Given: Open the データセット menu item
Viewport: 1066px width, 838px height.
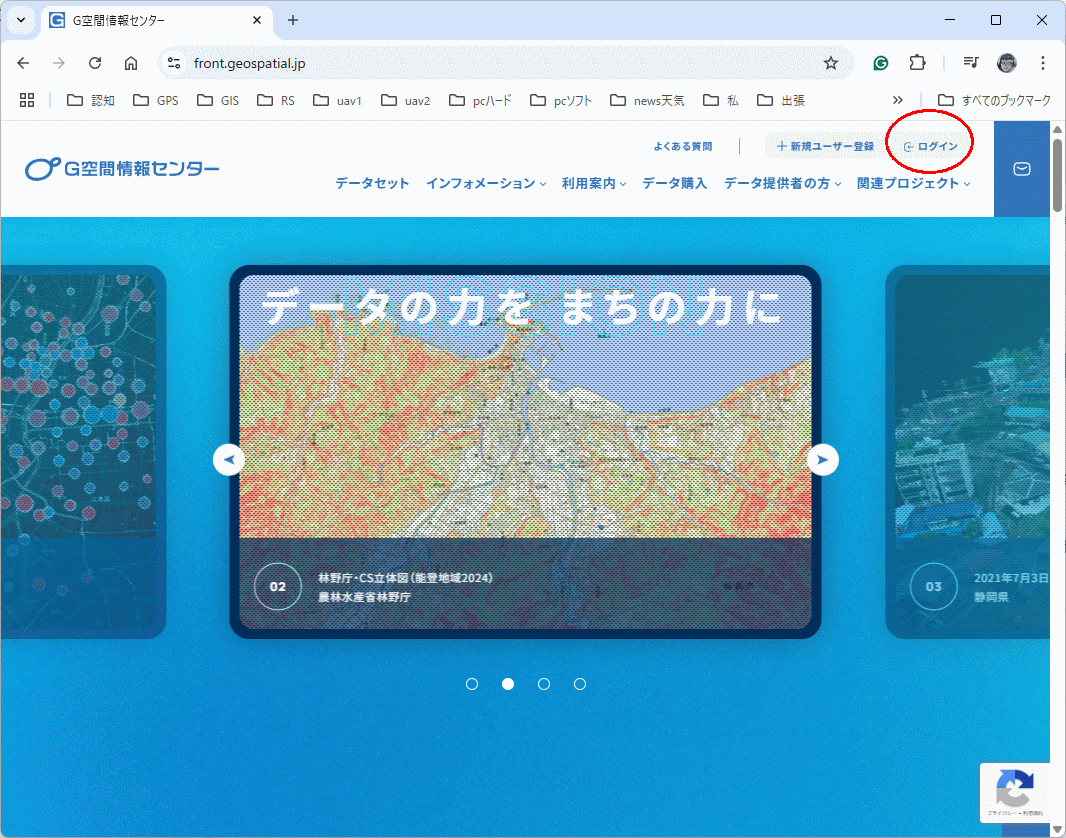Looking at the screenshot, I should pyautogui.click(x=372, y=183).
